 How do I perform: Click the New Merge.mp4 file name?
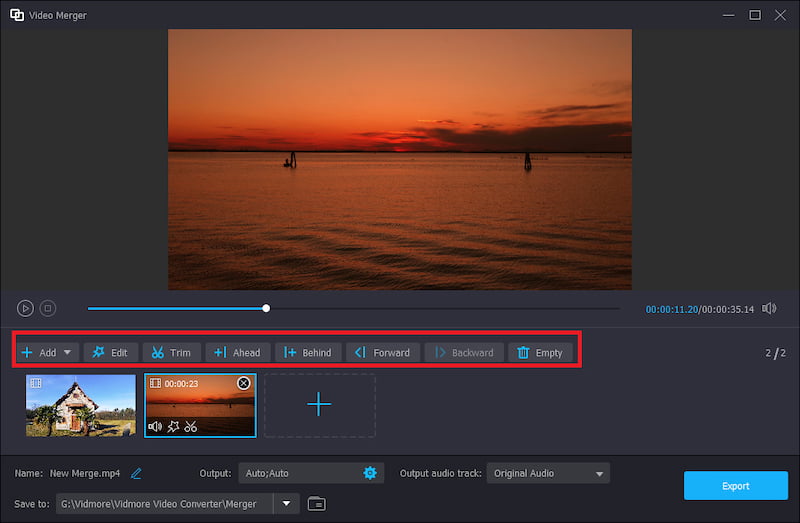tap(85, 474)
